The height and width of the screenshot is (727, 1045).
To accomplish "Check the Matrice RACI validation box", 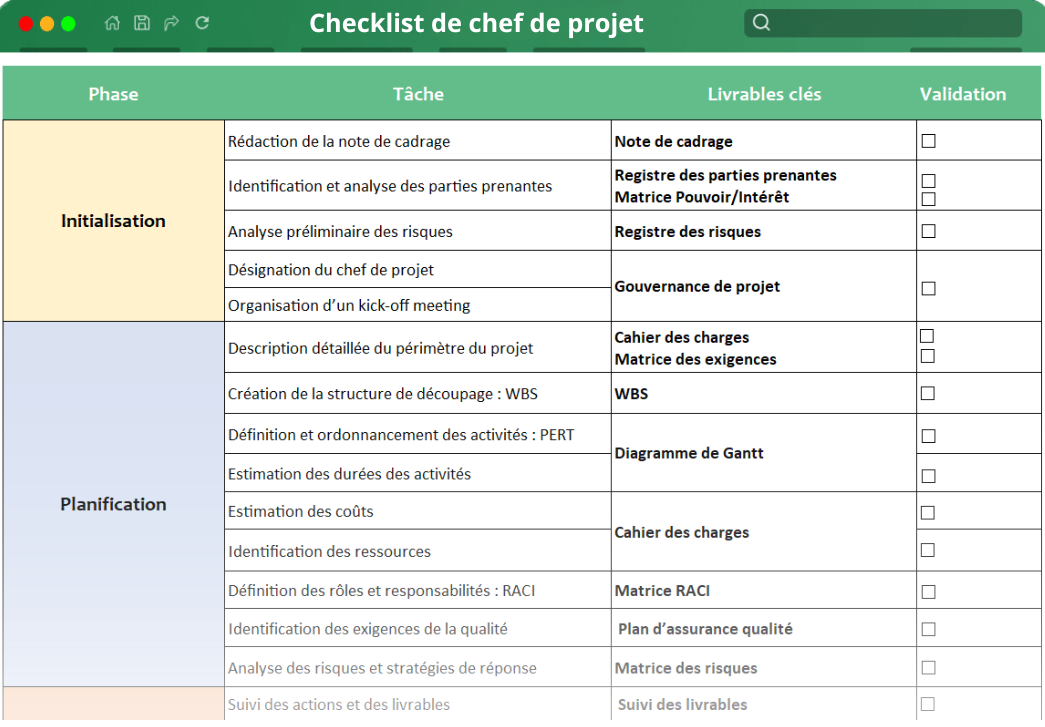I will click(x=928, y=591).
